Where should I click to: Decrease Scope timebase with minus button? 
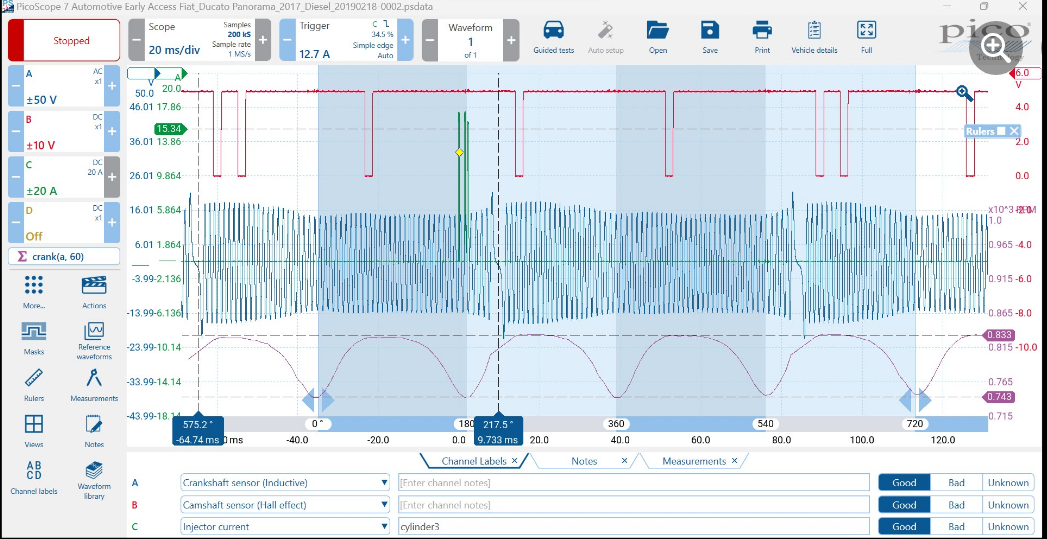(x=136, y=40)
